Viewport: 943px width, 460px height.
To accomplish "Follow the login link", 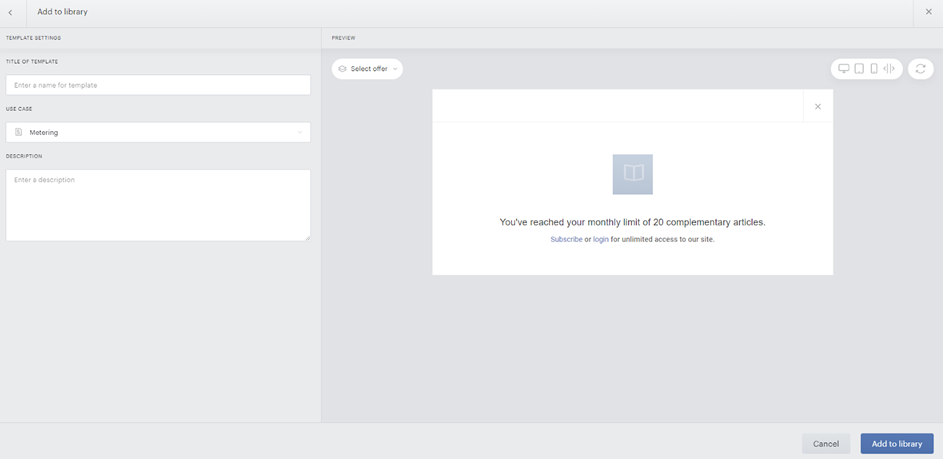I will click(x=601, y=239).
